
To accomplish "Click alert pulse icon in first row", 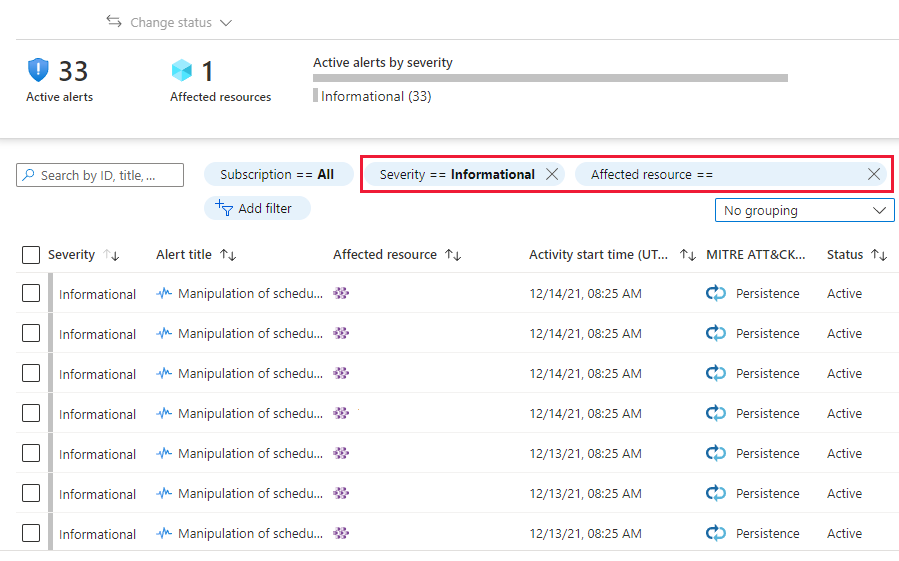I will pos(164,293).
